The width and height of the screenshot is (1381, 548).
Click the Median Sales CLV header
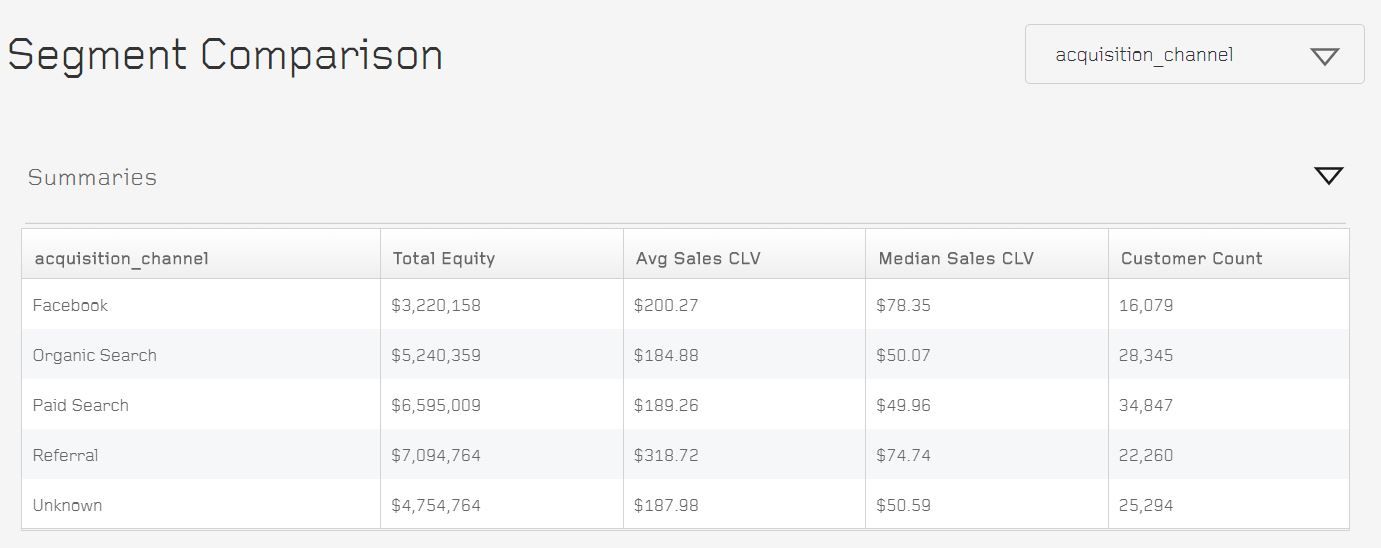coord(956,258)
